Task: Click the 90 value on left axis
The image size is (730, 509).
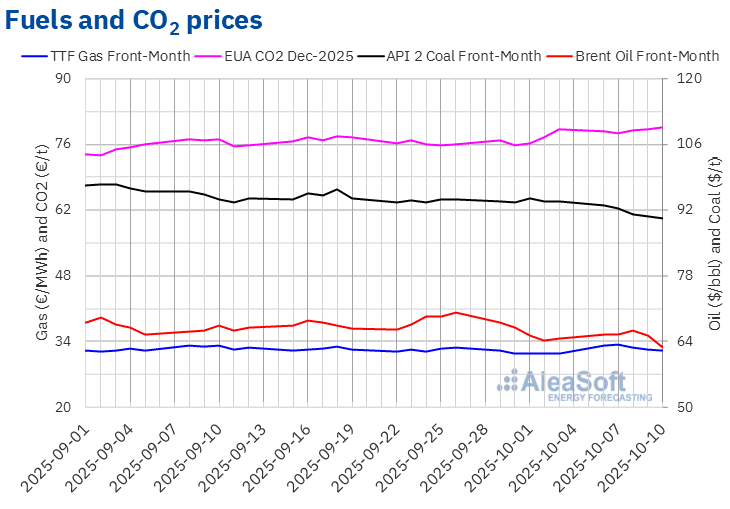Action: [65, 78]
